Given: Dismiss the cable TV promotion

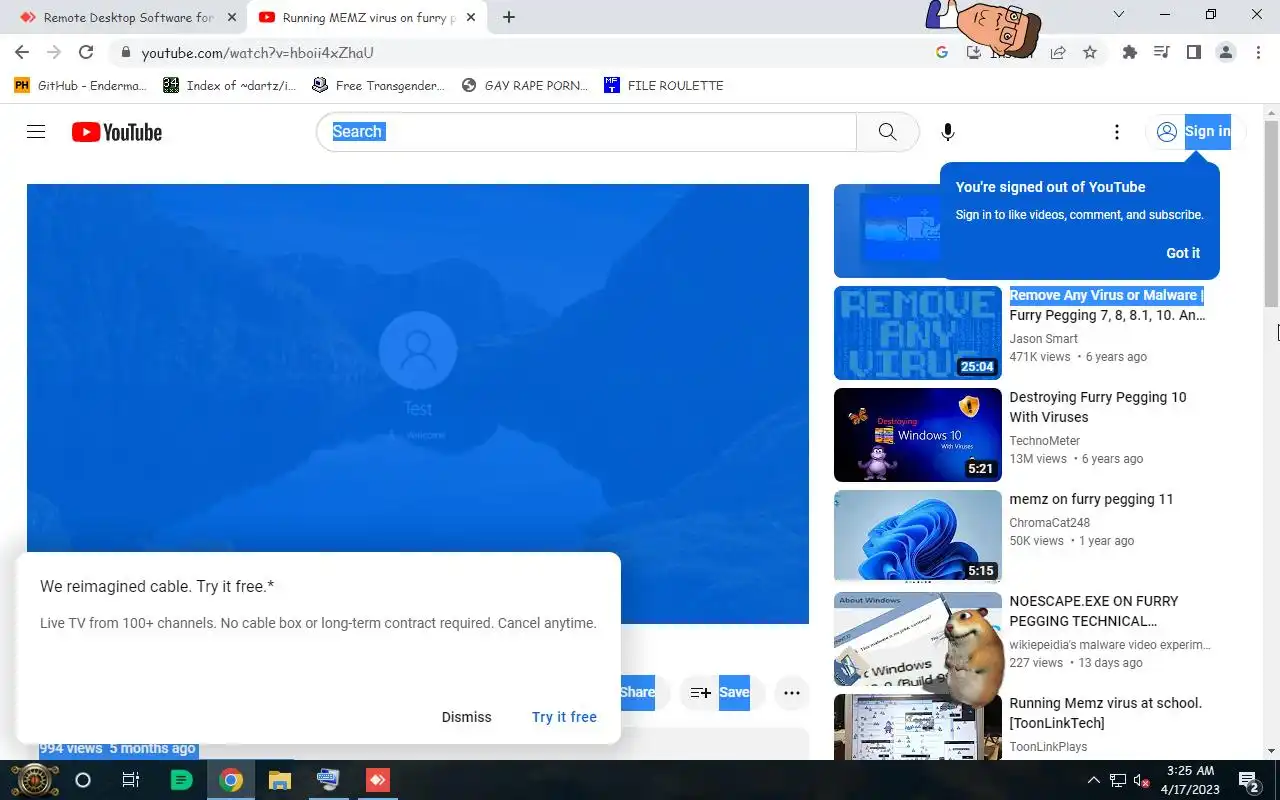Looking at the screenshot, I should 467,717.
